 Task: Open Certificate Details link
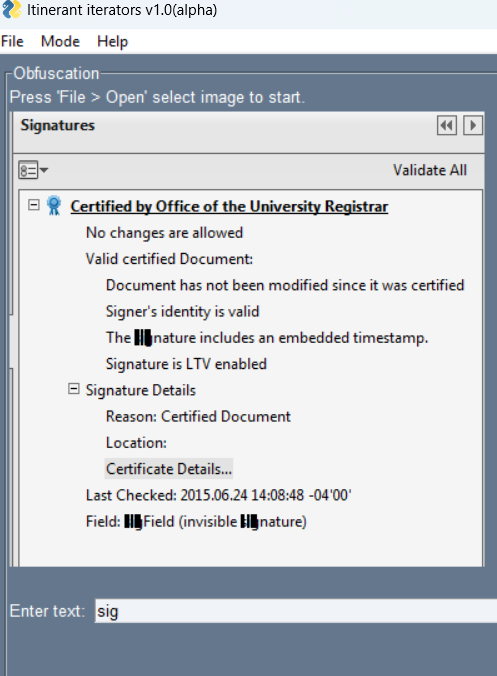click(x=169, y=469)
